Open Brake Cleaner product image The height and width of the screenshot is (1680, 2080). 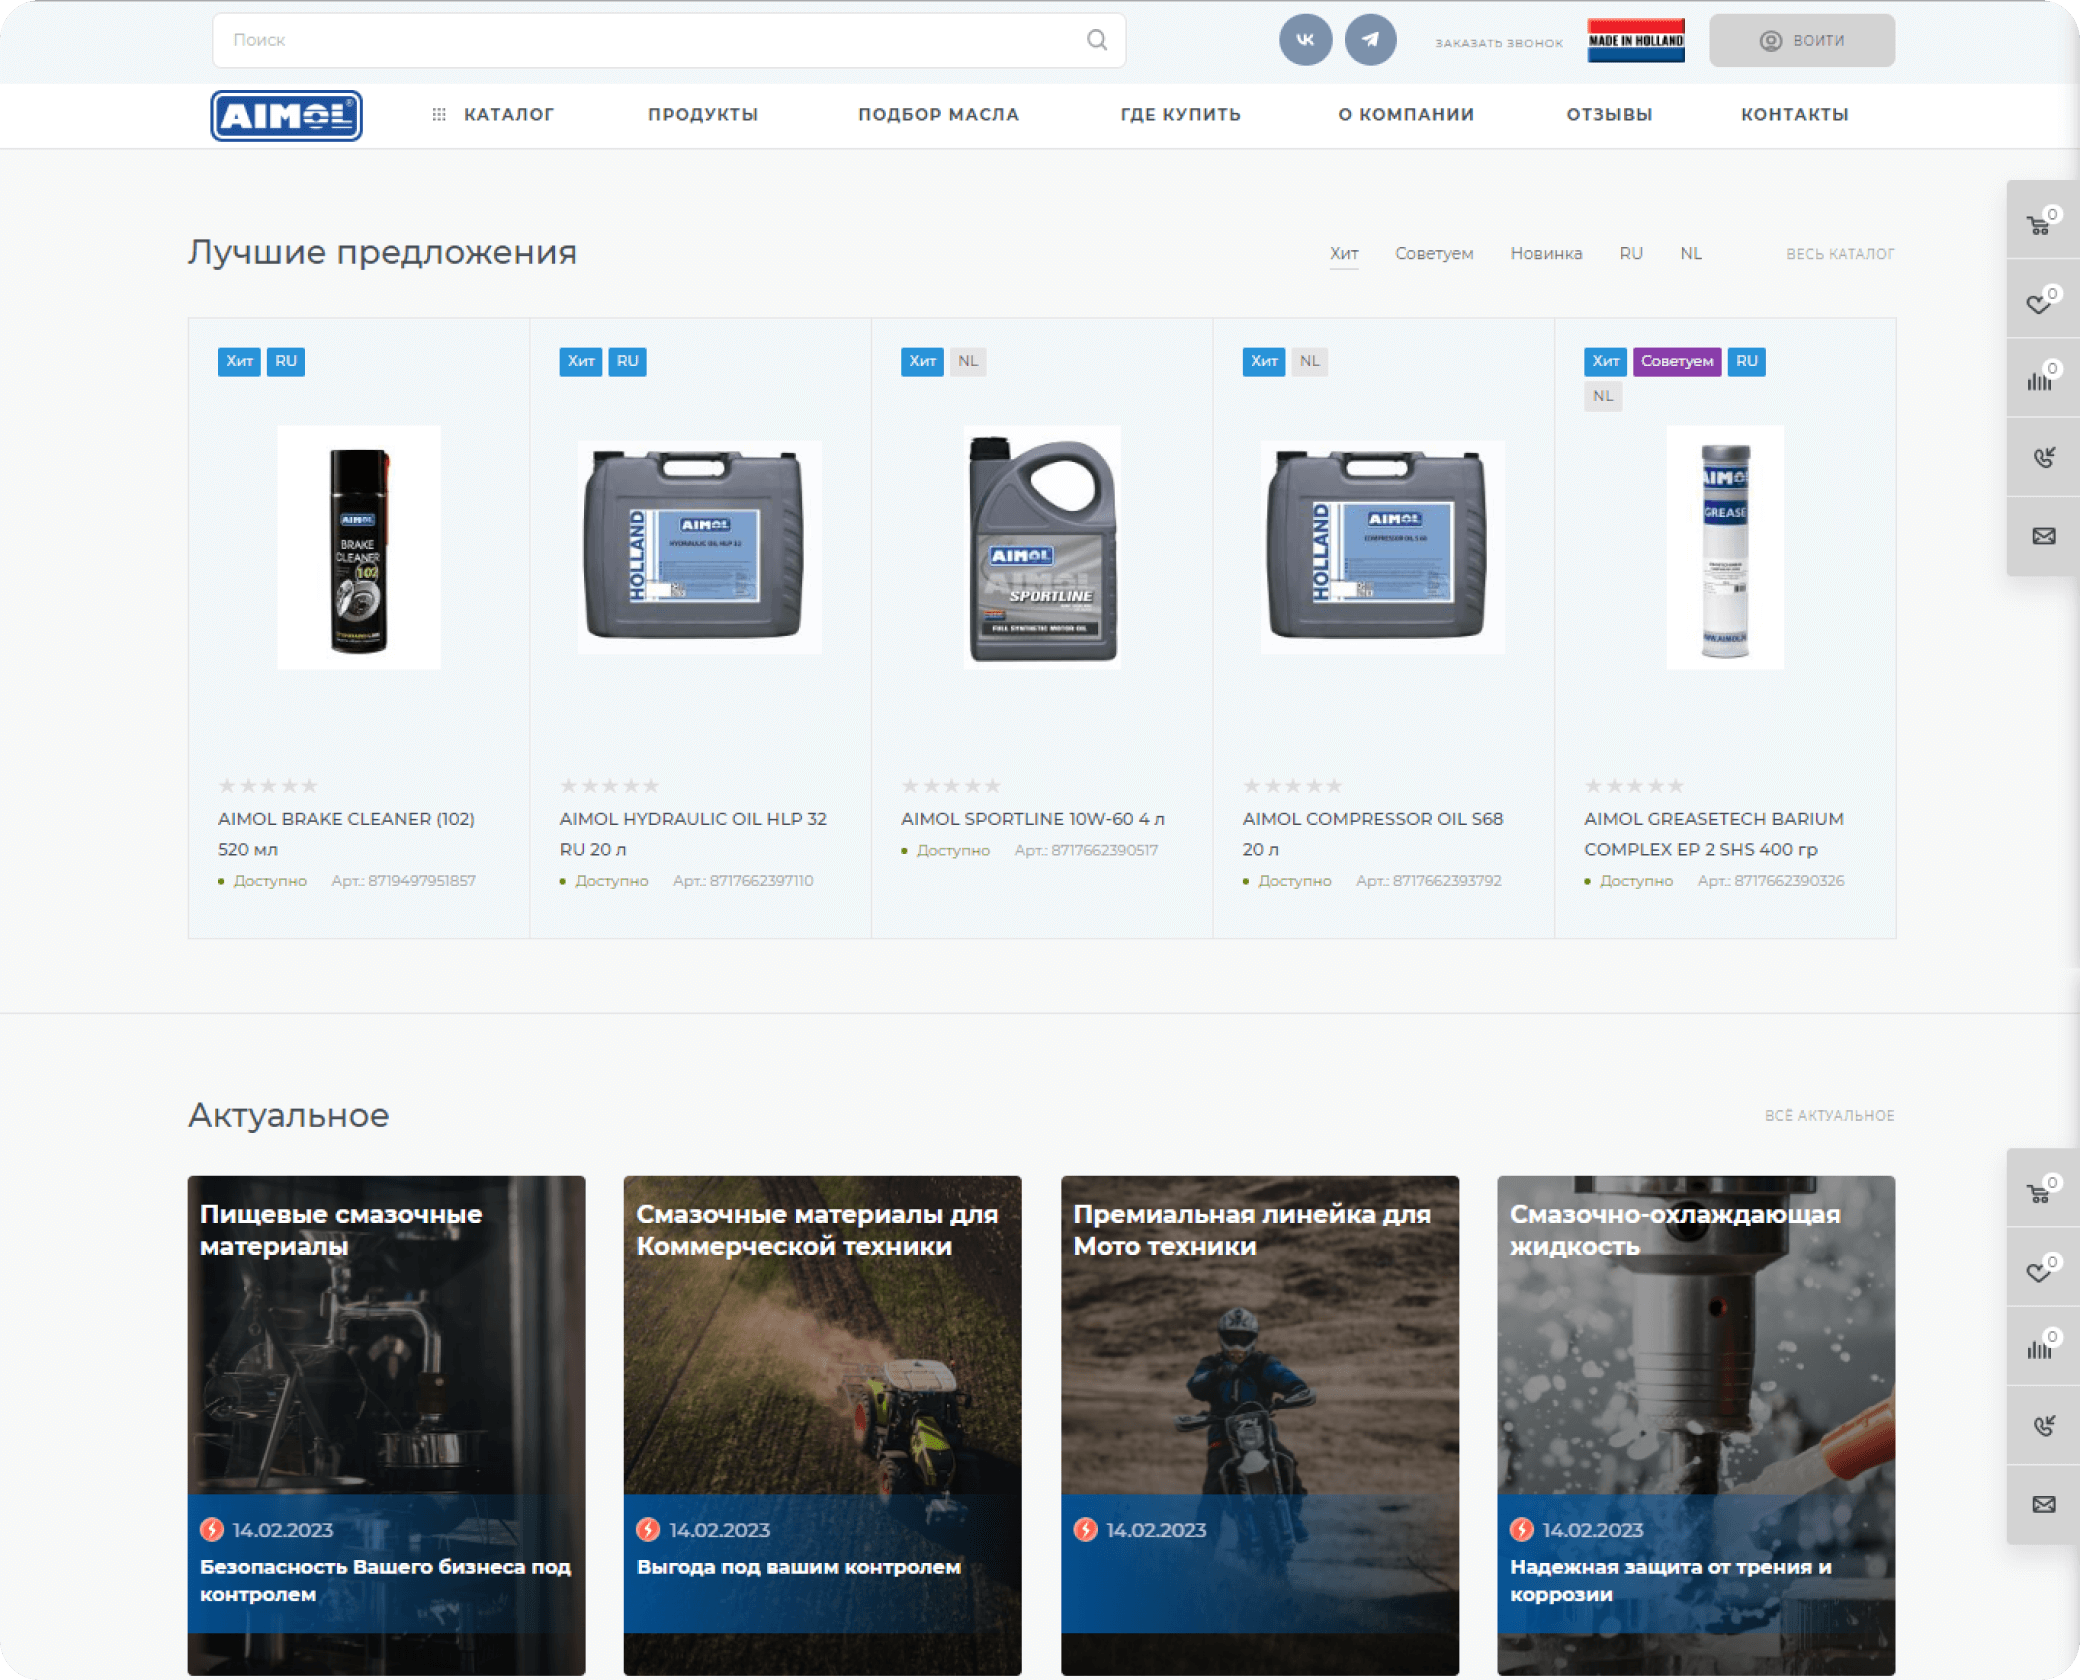coord(359,548)
